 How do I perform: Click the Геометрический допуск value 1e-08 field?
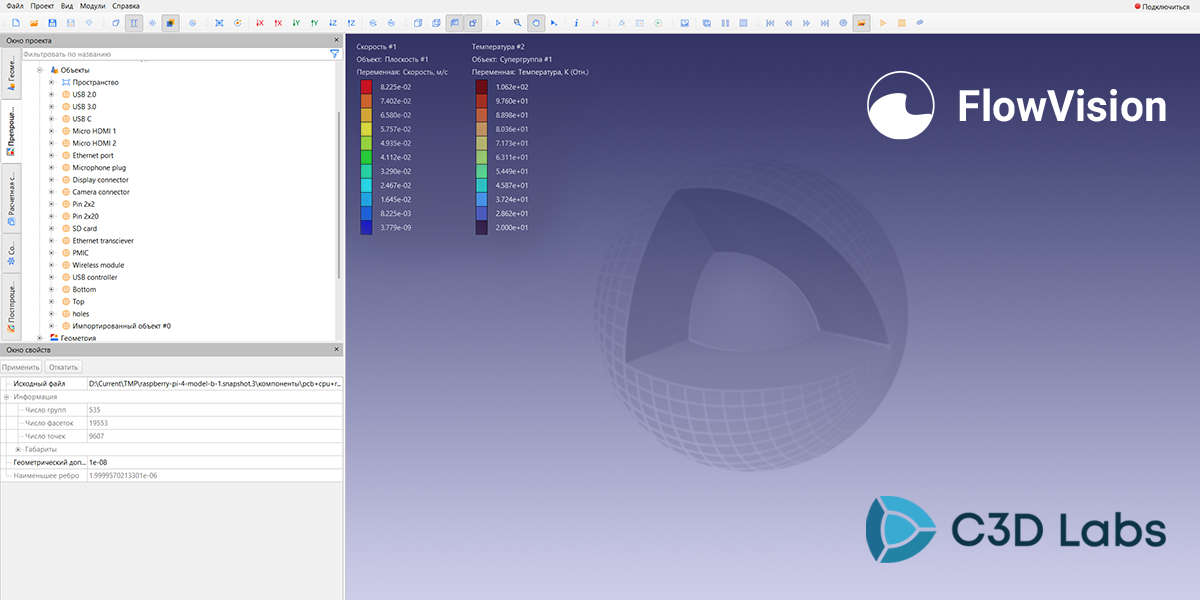pyautogui.click(x=215, y=462)
